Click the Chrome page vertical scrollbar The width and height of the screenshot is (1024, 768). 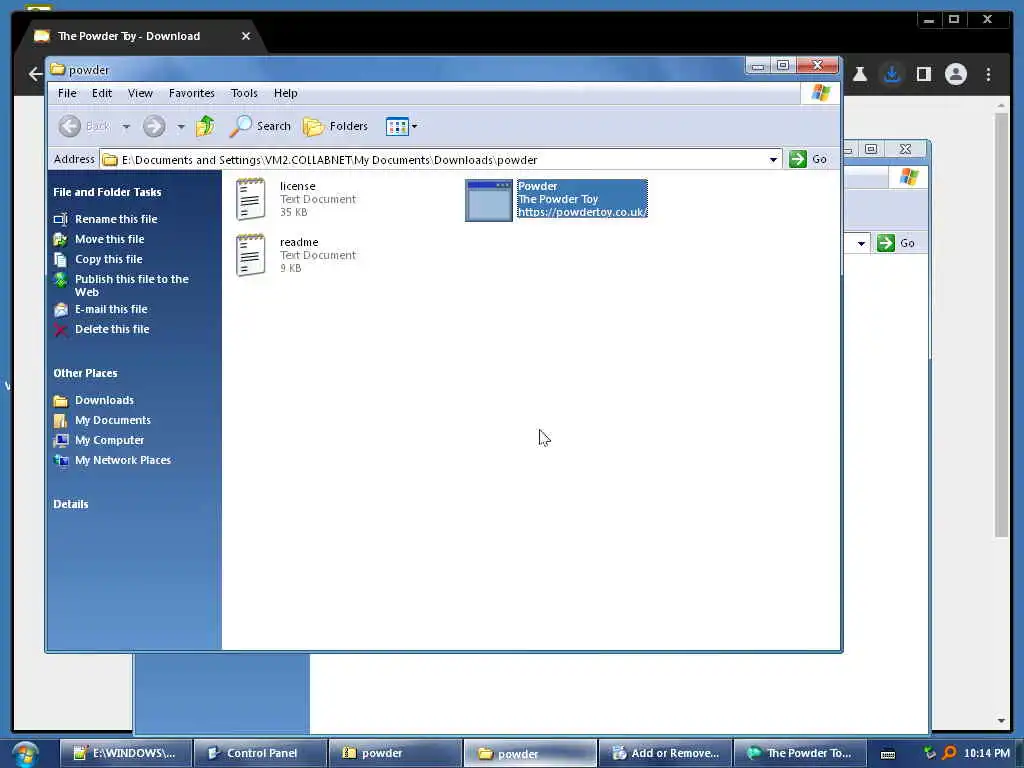point(1001,325)
